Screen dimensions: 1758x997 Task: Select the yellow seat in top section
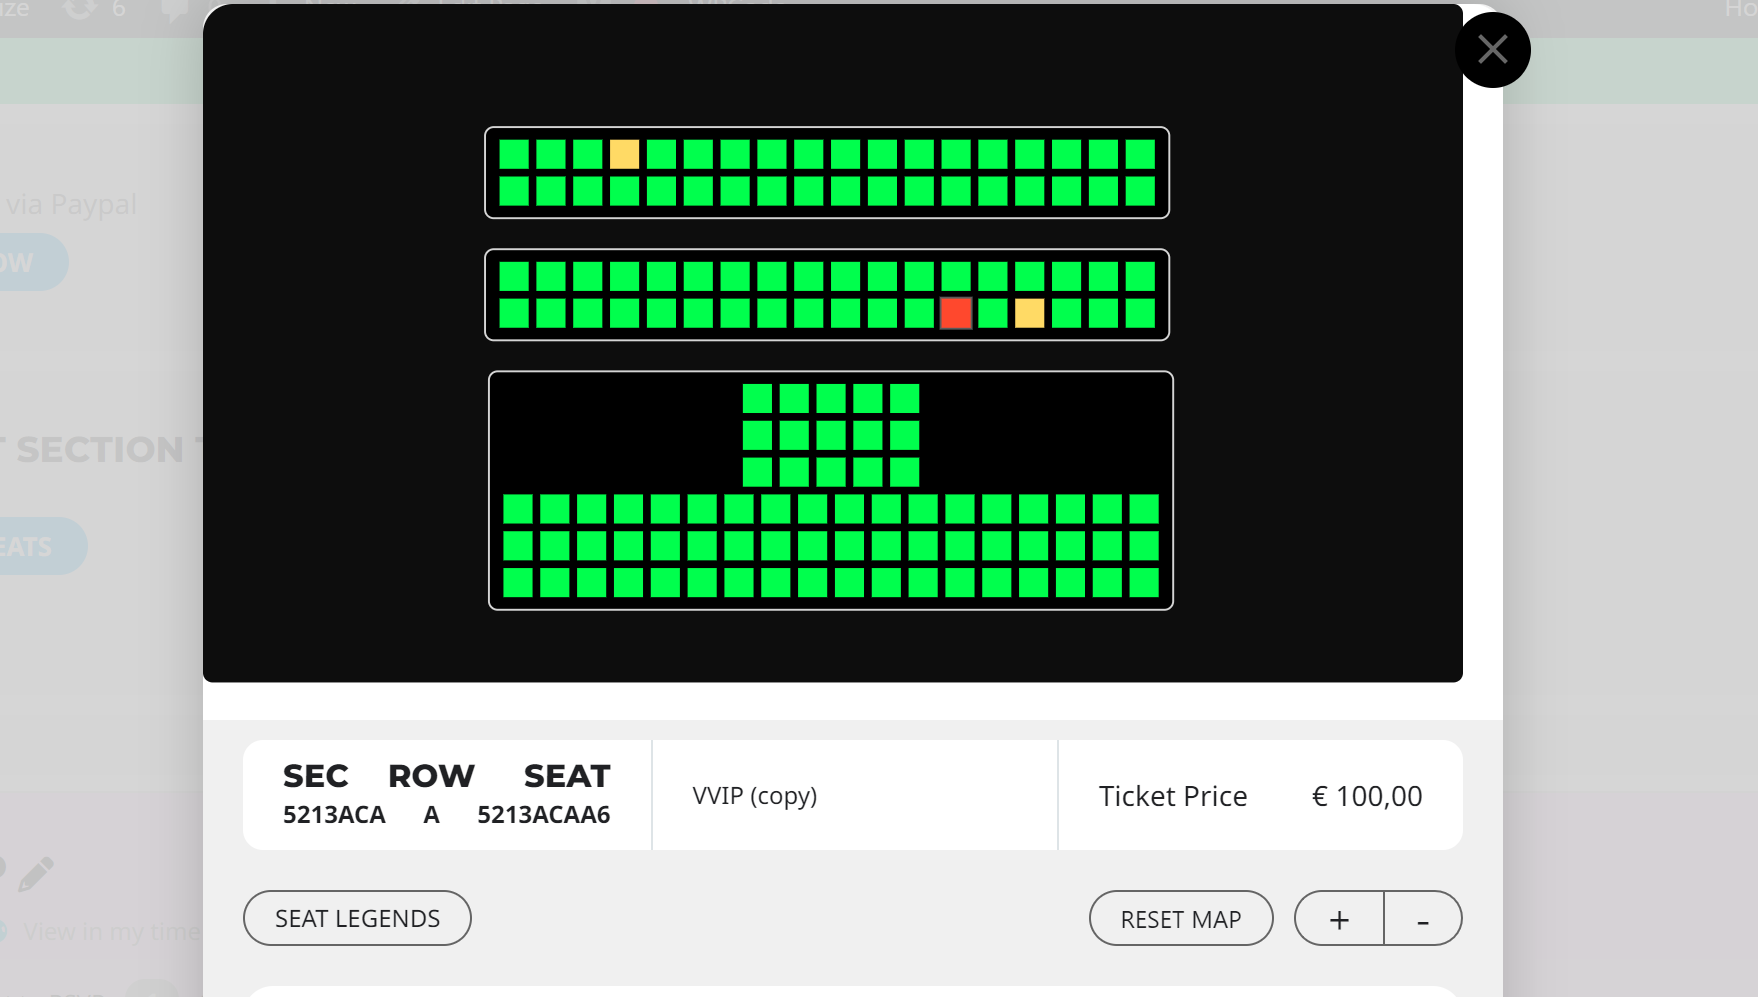click(x=624, y=154)
